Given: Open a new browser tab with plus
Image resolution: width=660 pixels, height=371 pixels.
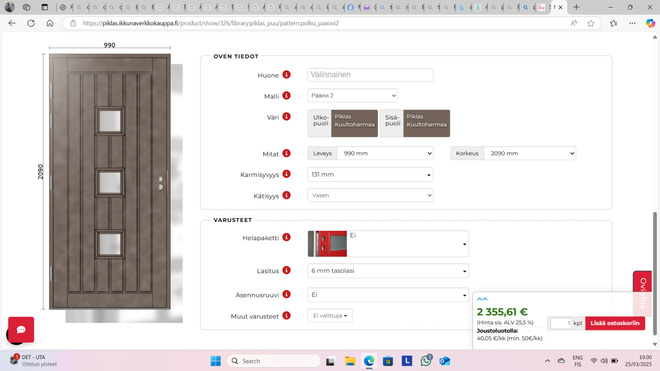Looking at the screenshot, I should click(x=576, y=7).
